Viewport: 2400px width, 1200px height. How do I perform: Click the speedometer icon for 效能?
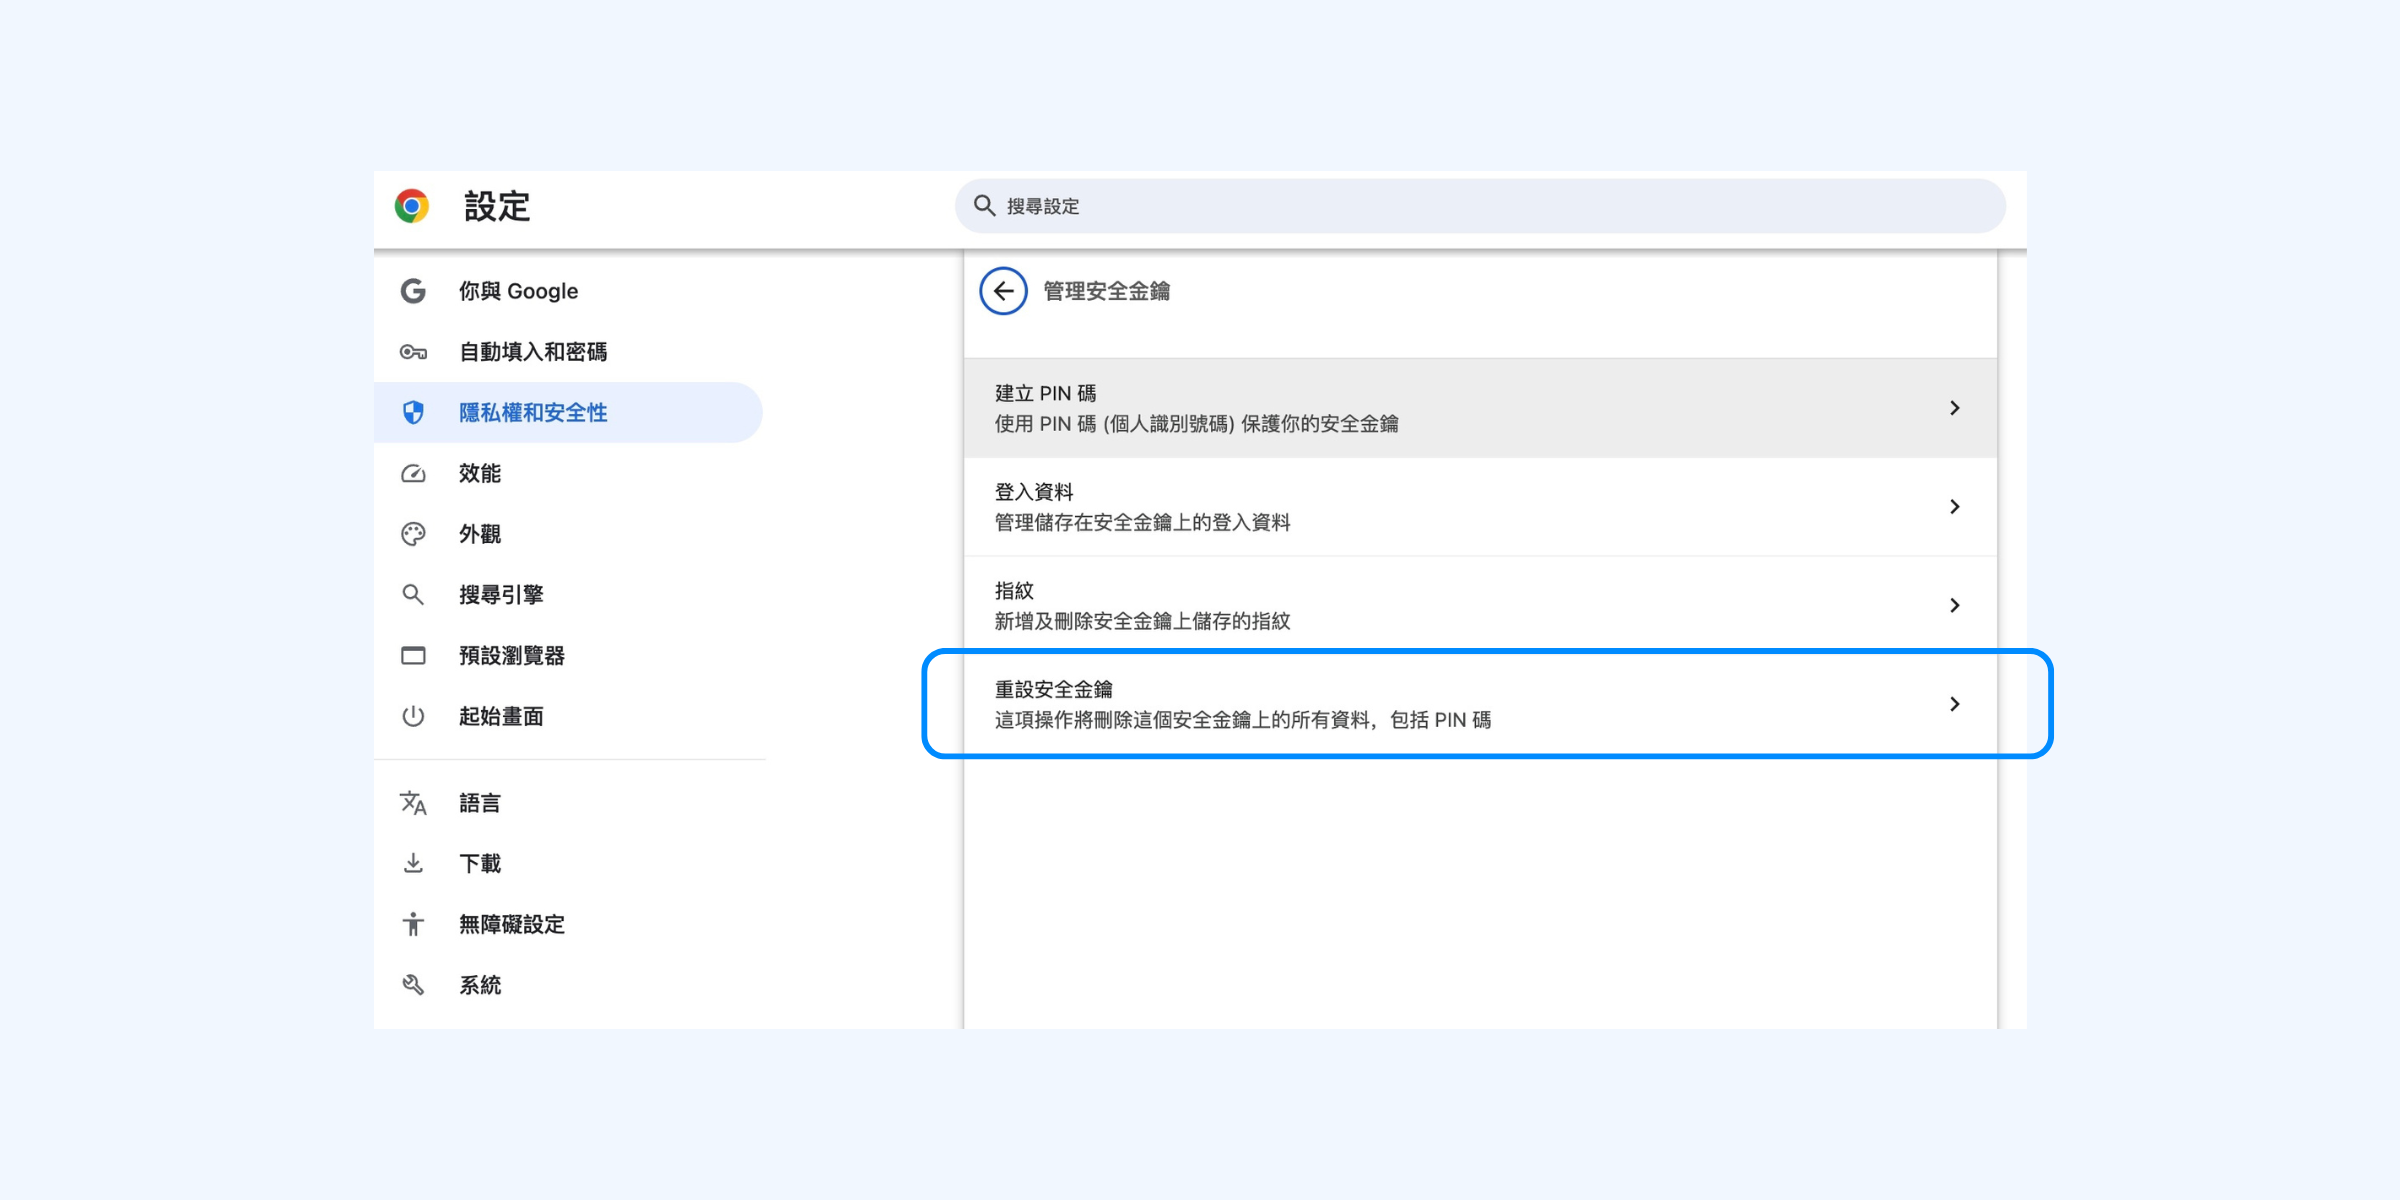pos(413,474)
